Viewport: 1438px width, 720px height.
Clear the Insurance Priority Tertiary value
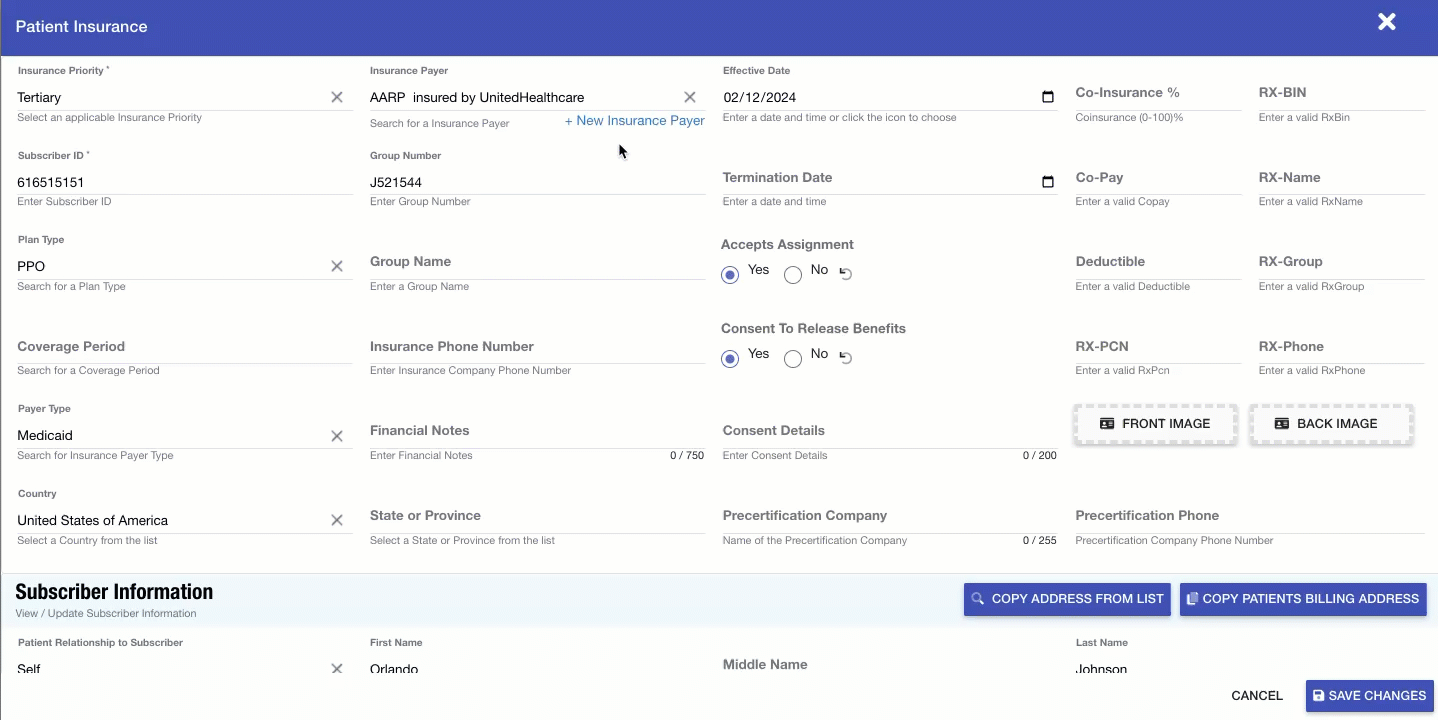tap(337, 97)
